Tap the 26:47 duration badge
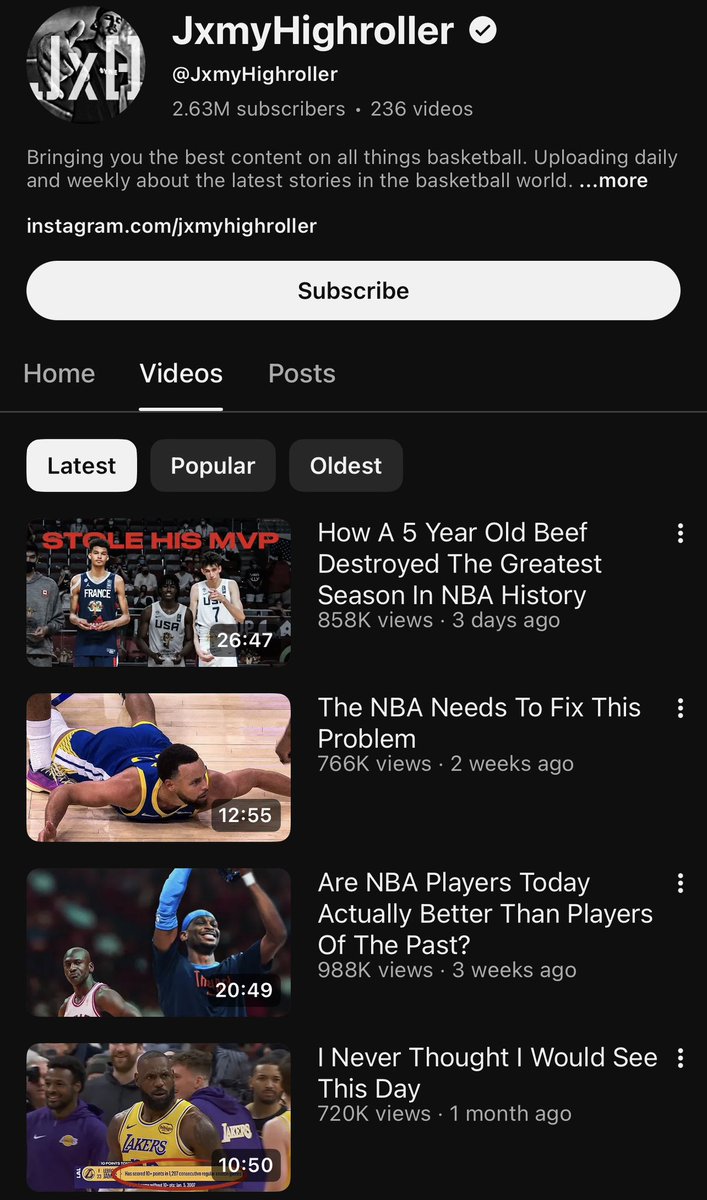The width and height of the screenshot is (707, 1200). pos(245,640)
